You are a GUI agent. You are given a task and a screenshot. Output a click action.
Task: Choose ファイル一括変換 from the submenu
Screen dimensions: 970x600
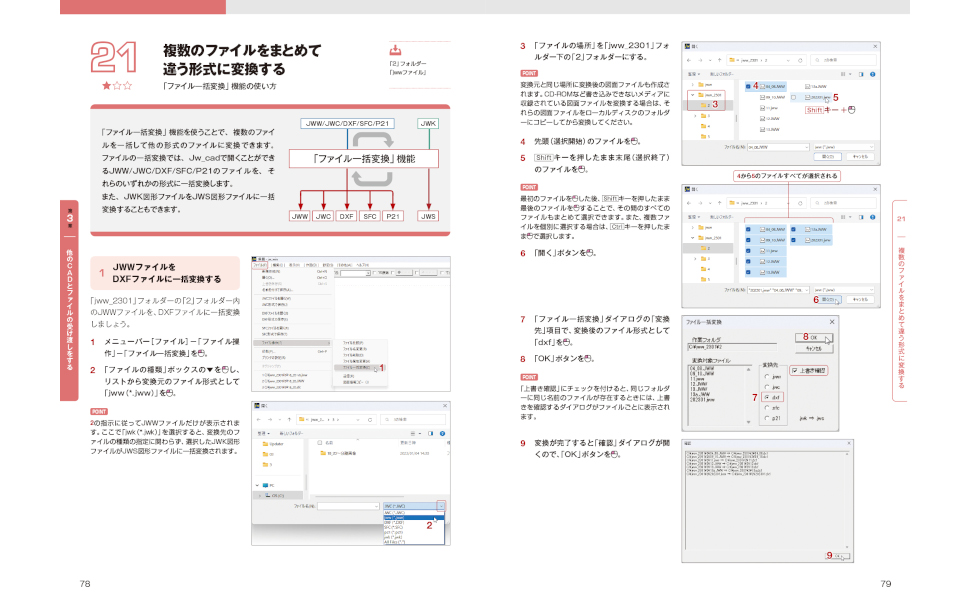point(358,367)
